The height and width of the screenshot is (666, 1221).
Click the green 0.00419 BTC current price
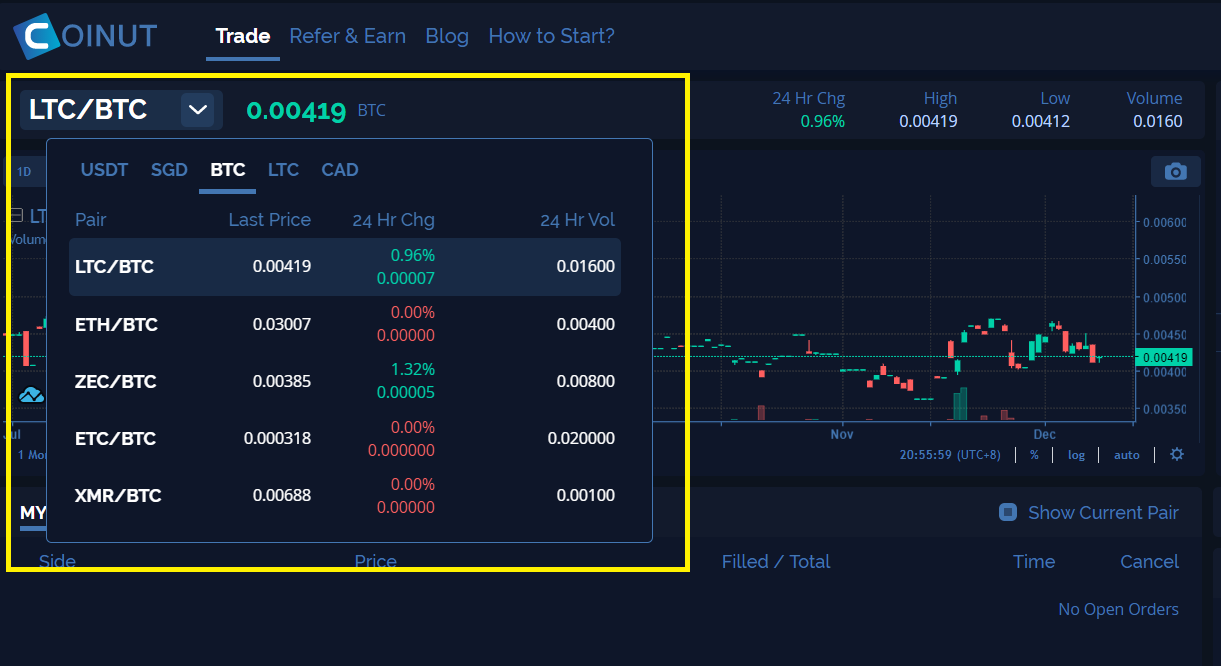pos(296,110)
